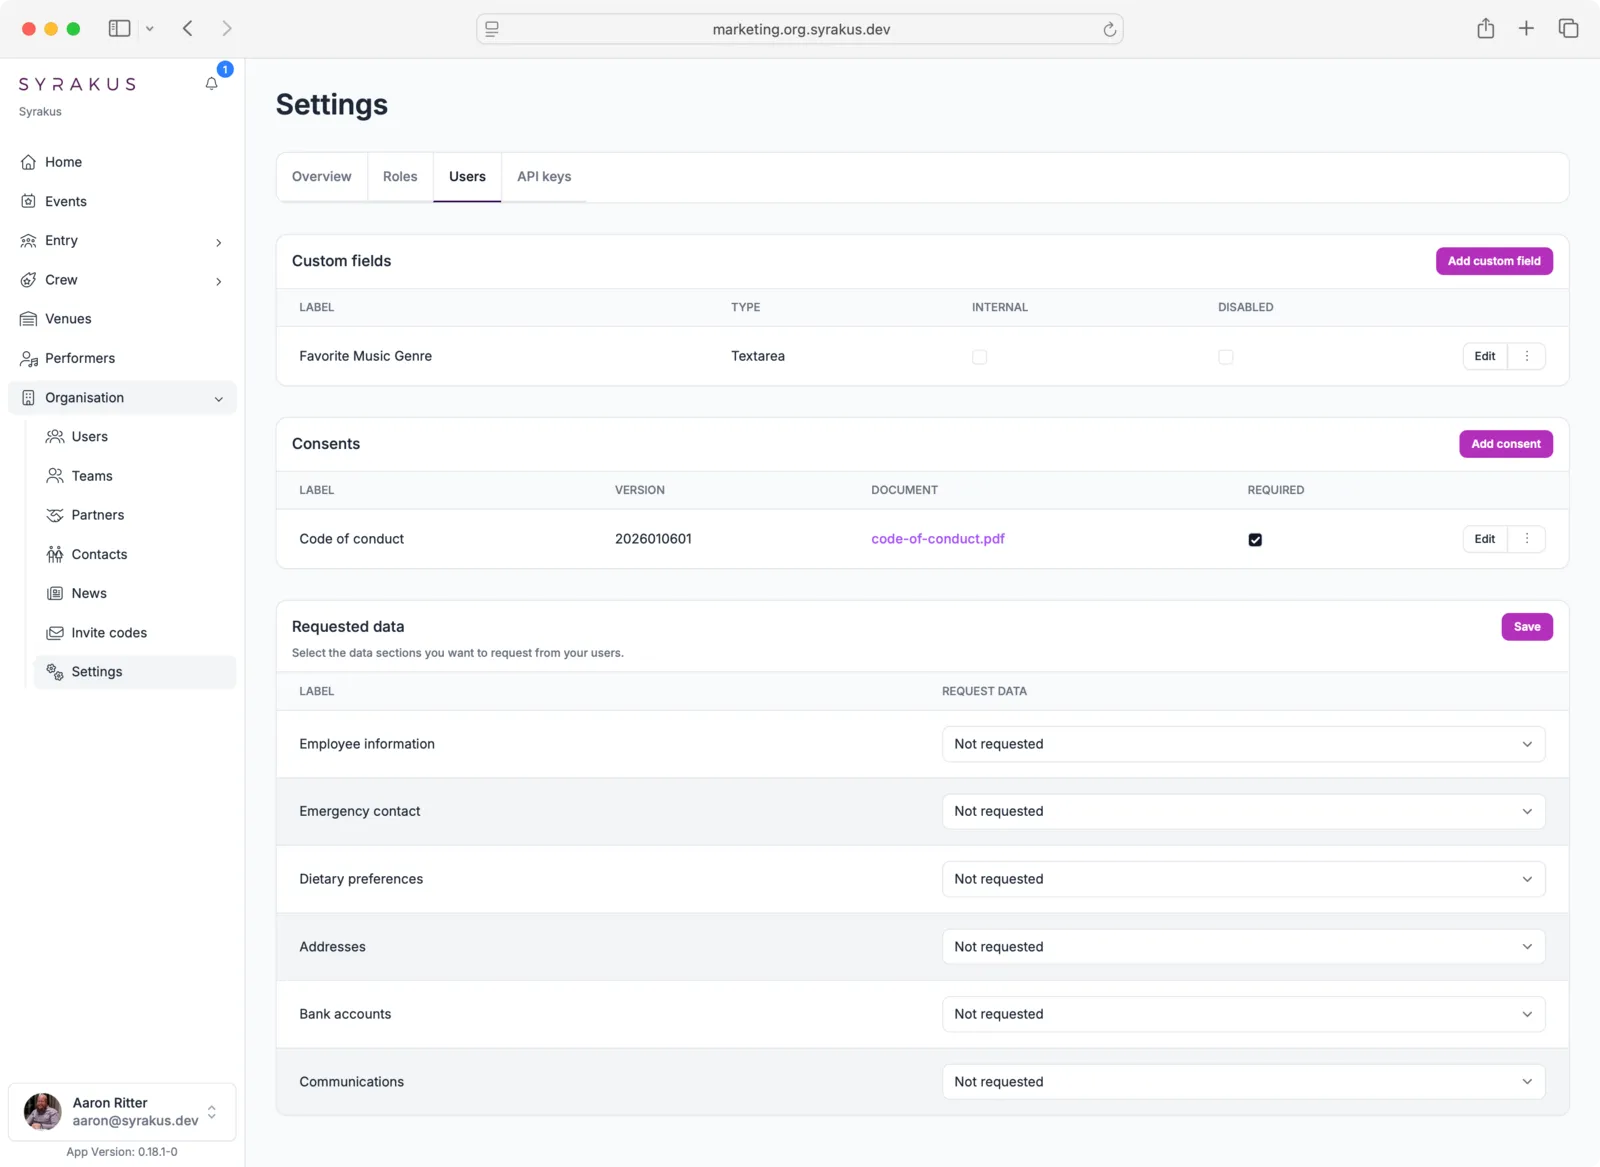Click the Performers icon in the sidebar
1600x1167 pixels.
coord(29,358)
